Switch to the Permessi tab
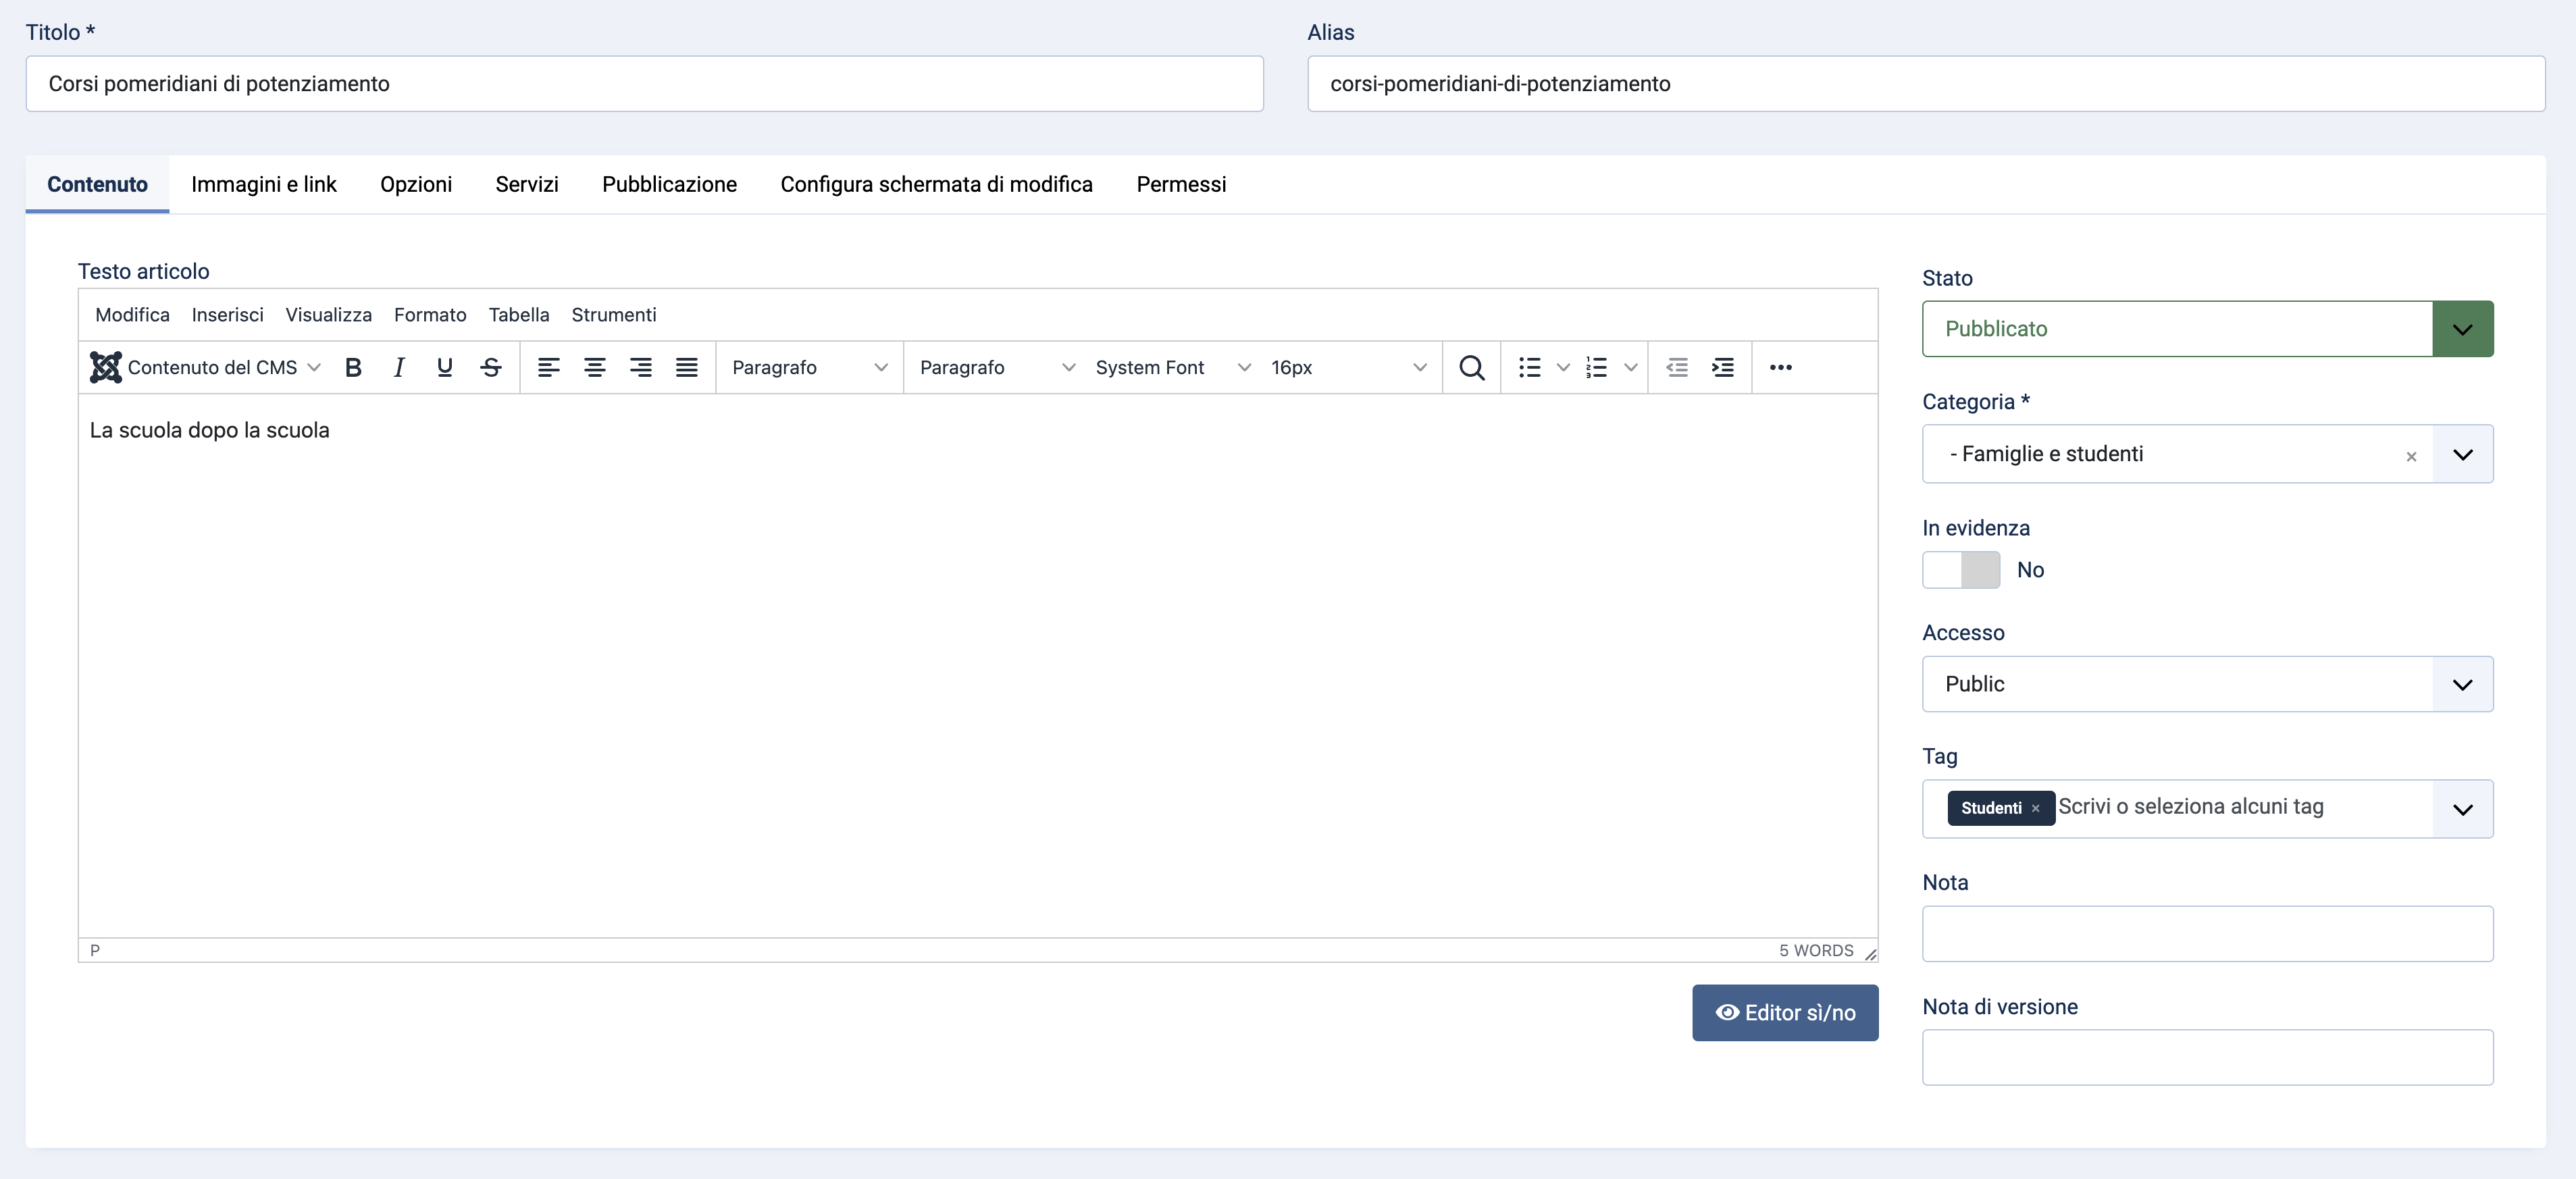Image resolution: width=2576 pixels, height=1179 pixels. 1181,184
